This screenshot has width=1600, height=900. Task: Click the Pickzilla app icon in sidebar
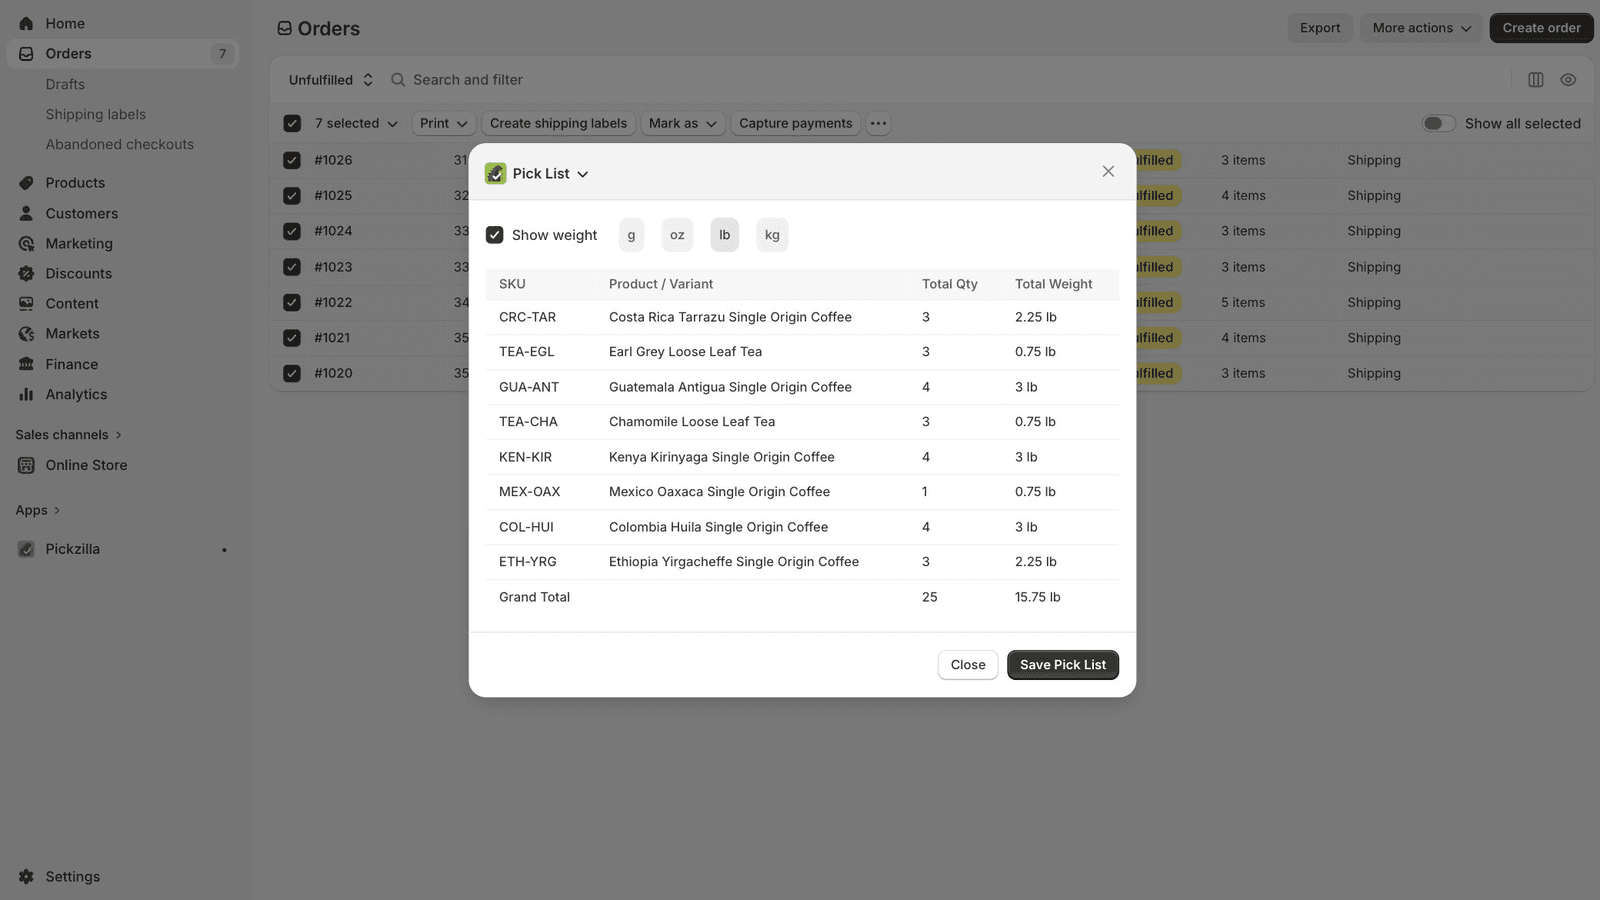(x=26, y=549)
